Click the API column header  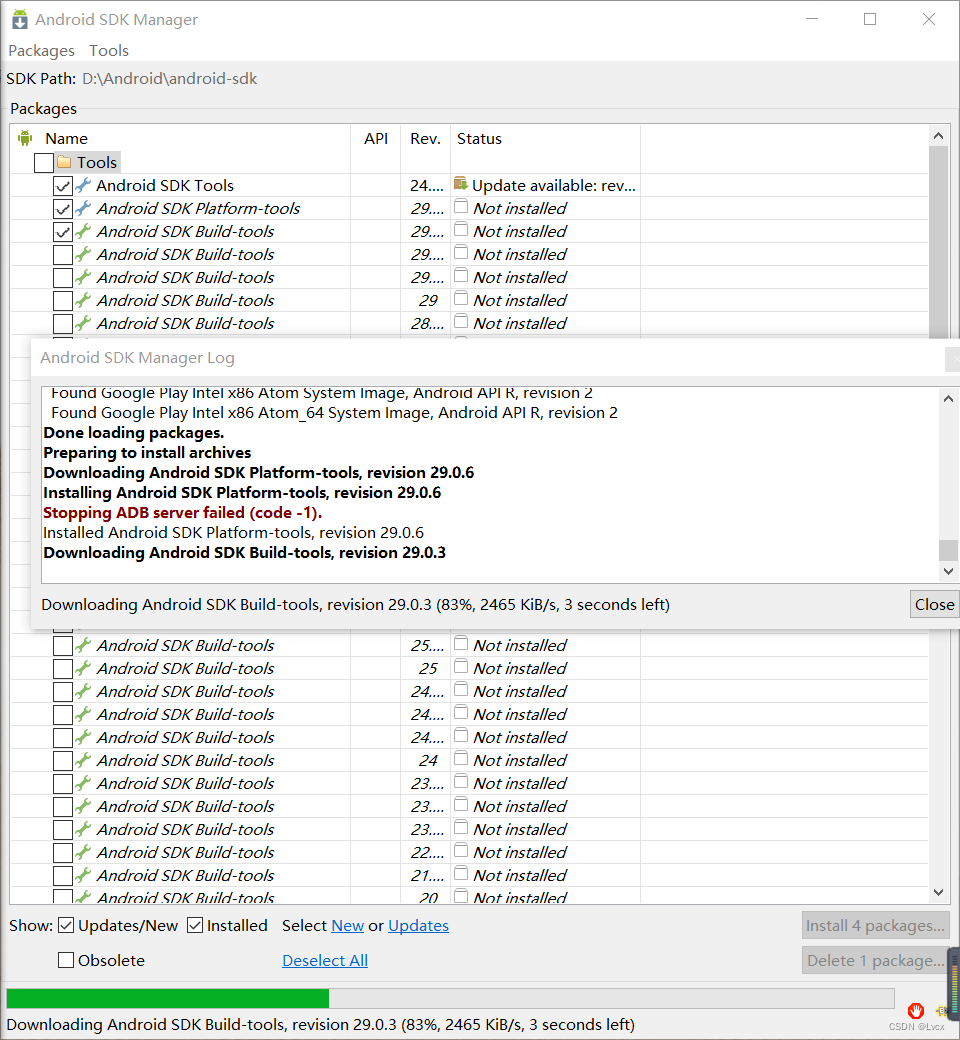coord(376,139)
